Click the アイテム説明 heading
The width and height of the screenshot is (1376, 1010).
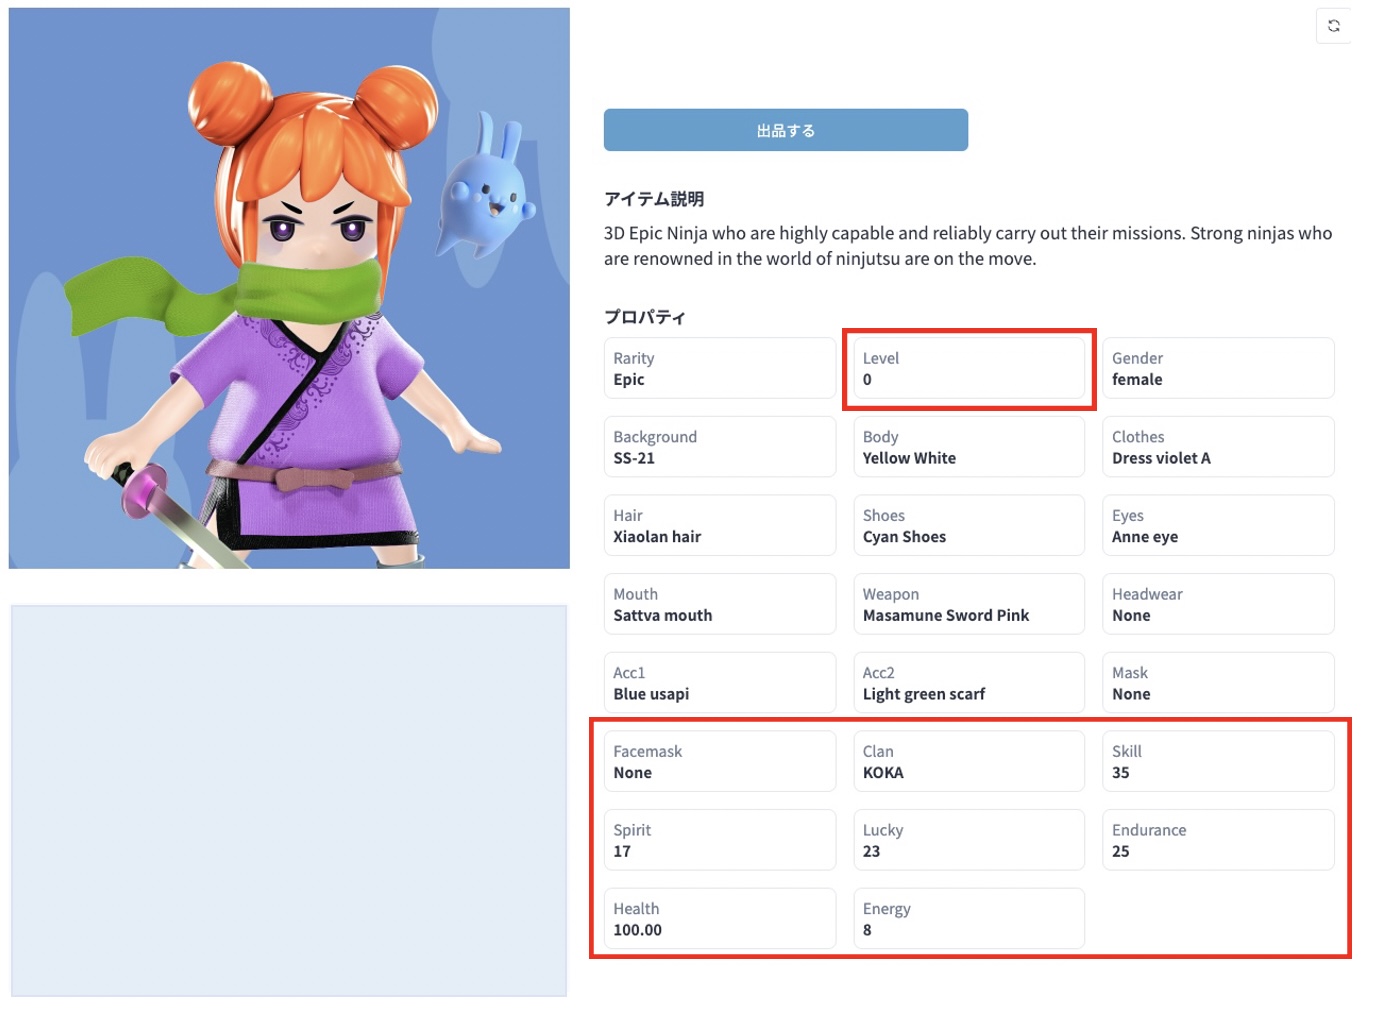(x=654, y=199)
